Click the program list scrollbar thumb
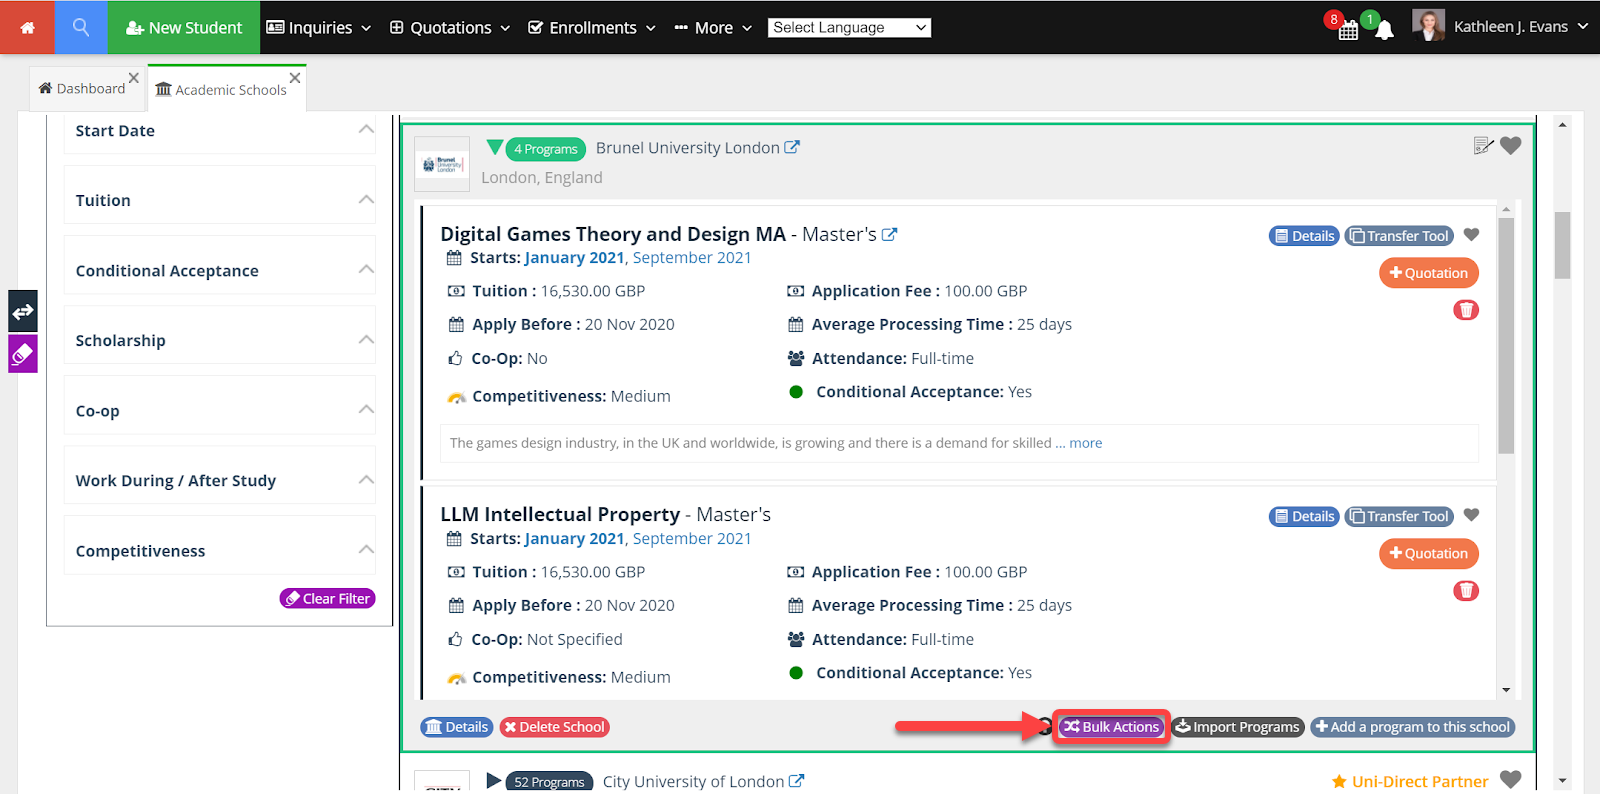This screenshot has width=1600, height=794. point(1506,335)
